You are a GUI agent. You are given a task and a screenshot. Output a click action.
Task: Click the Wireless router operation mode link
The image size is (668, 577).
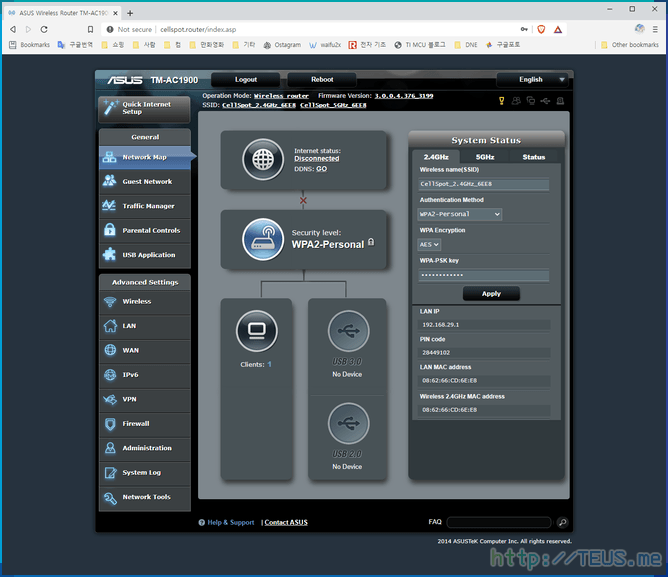pyautogui.click(x=281, y=96)
